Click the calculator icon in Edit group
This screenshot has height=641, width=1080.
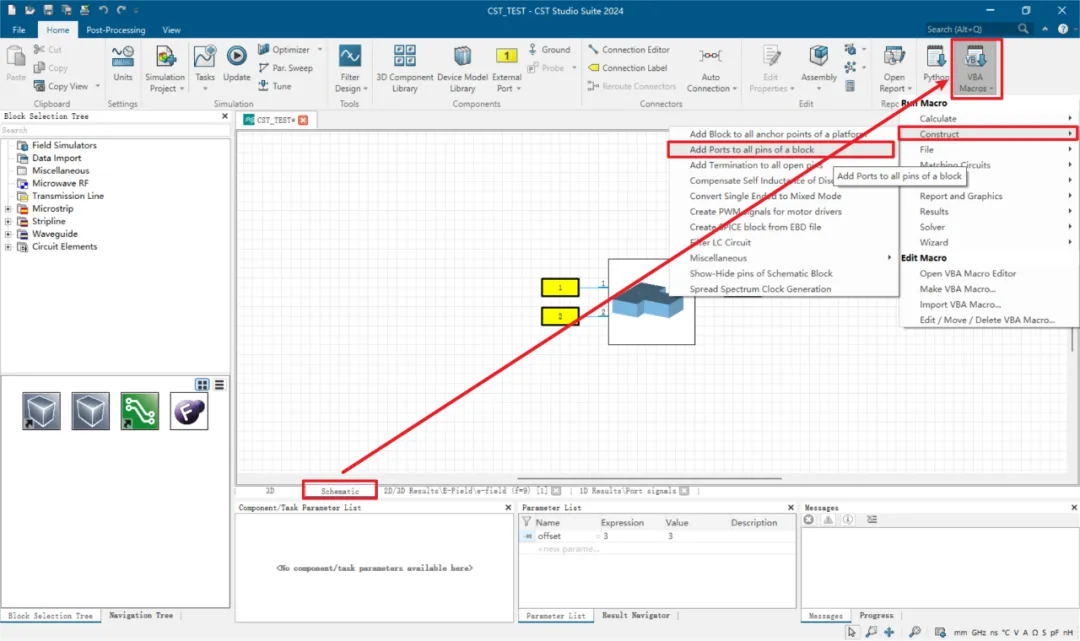[x=850, y=86]
